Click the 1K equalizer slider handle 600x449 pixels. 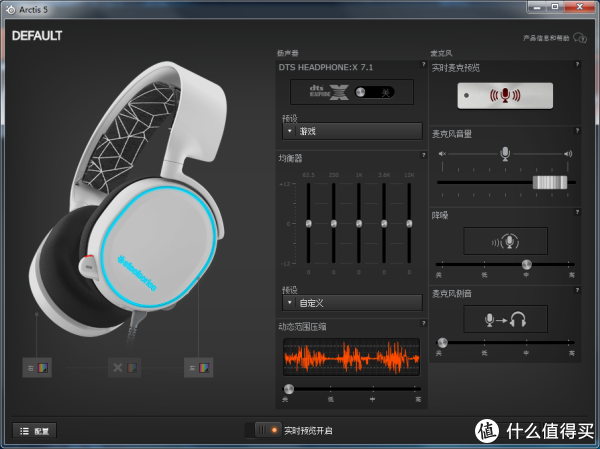coord(359,224)
